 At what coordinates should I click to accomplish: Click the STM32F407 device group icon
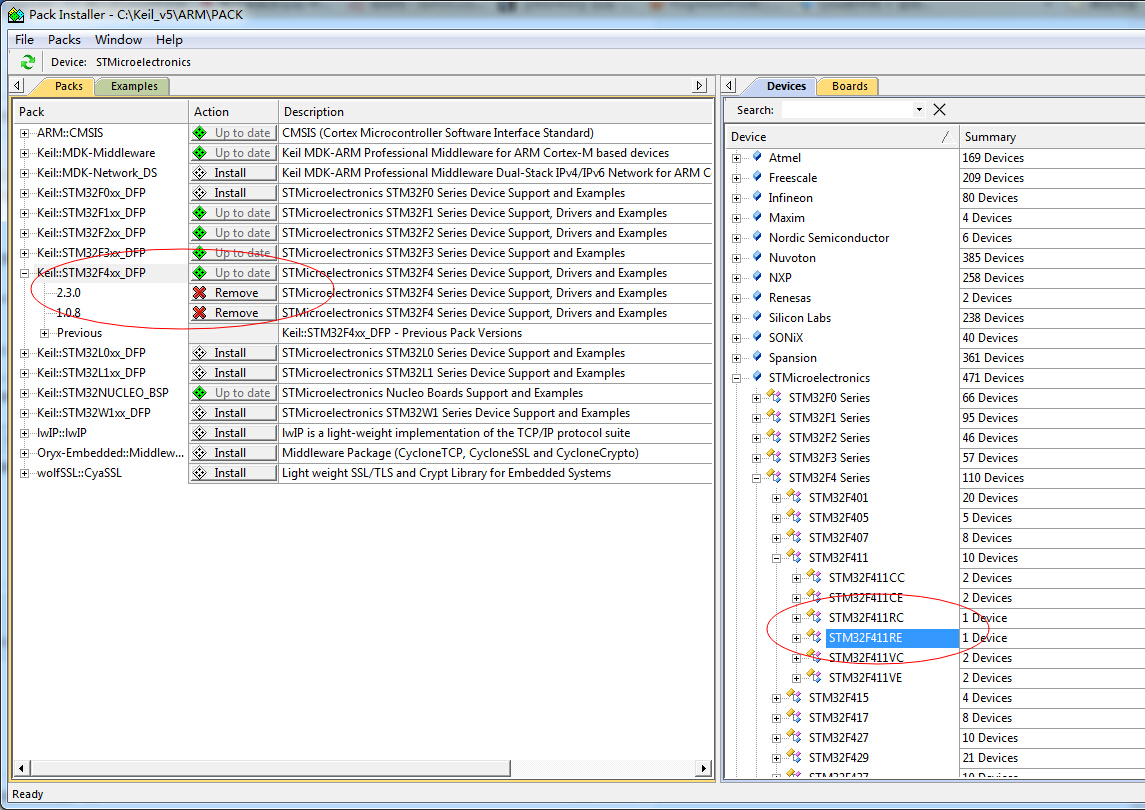[x=794, y=537]
